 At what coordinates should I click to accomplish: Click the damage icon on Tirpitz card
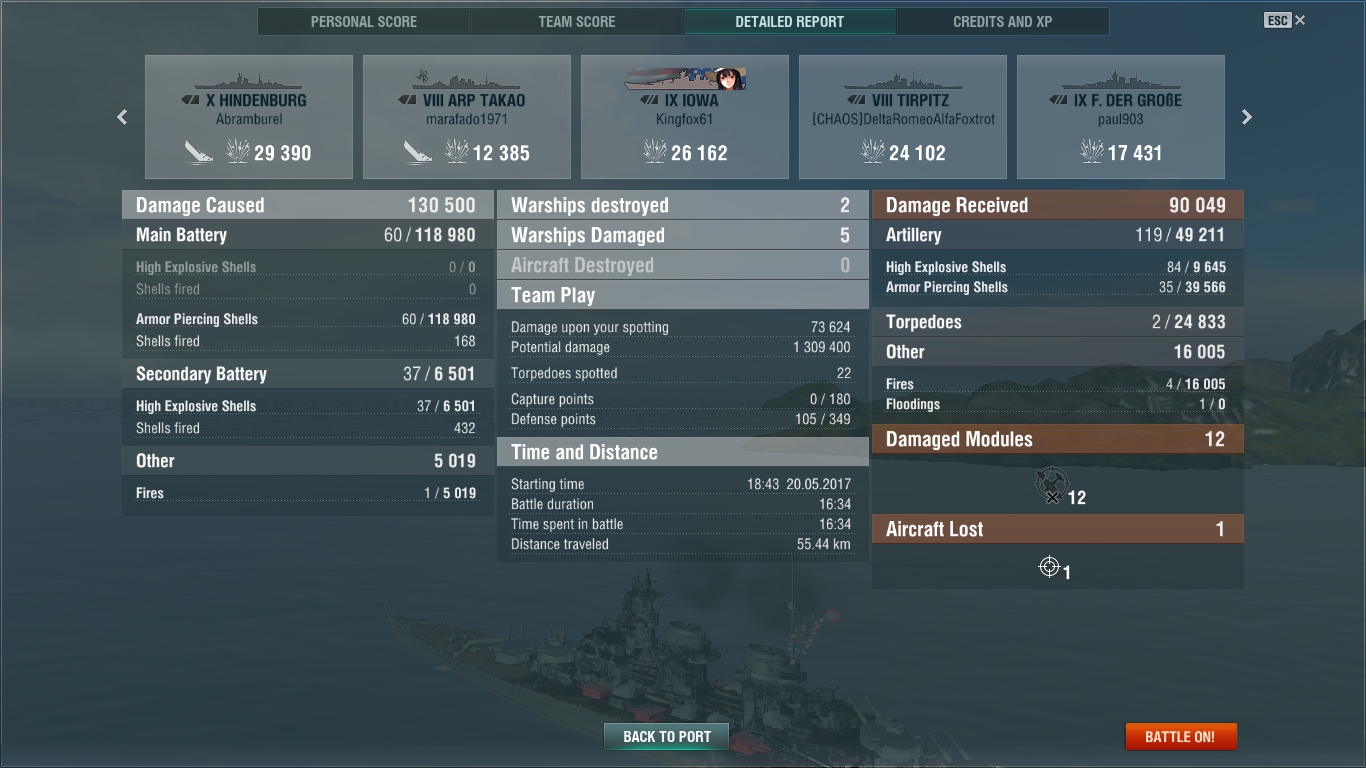coord(873,152)
